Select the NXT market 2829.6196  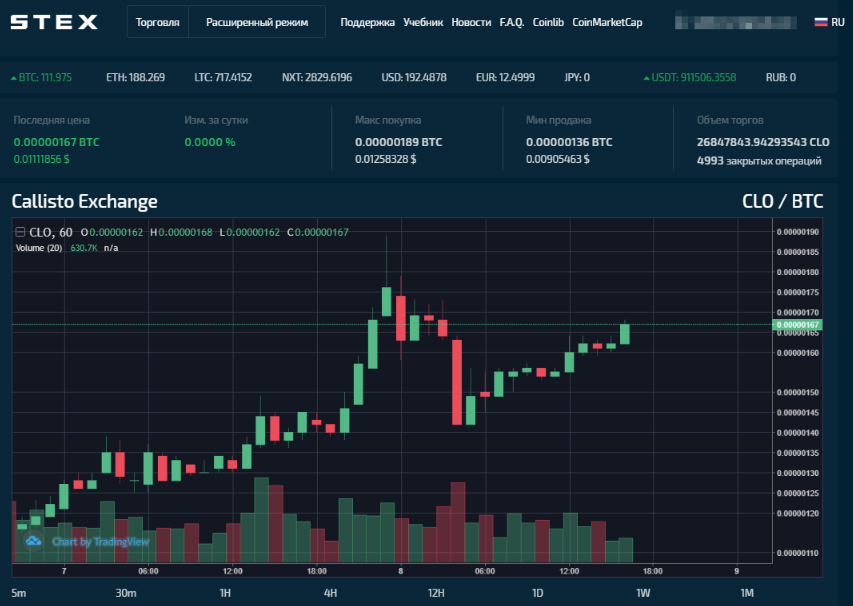click(x=317, y=77)
